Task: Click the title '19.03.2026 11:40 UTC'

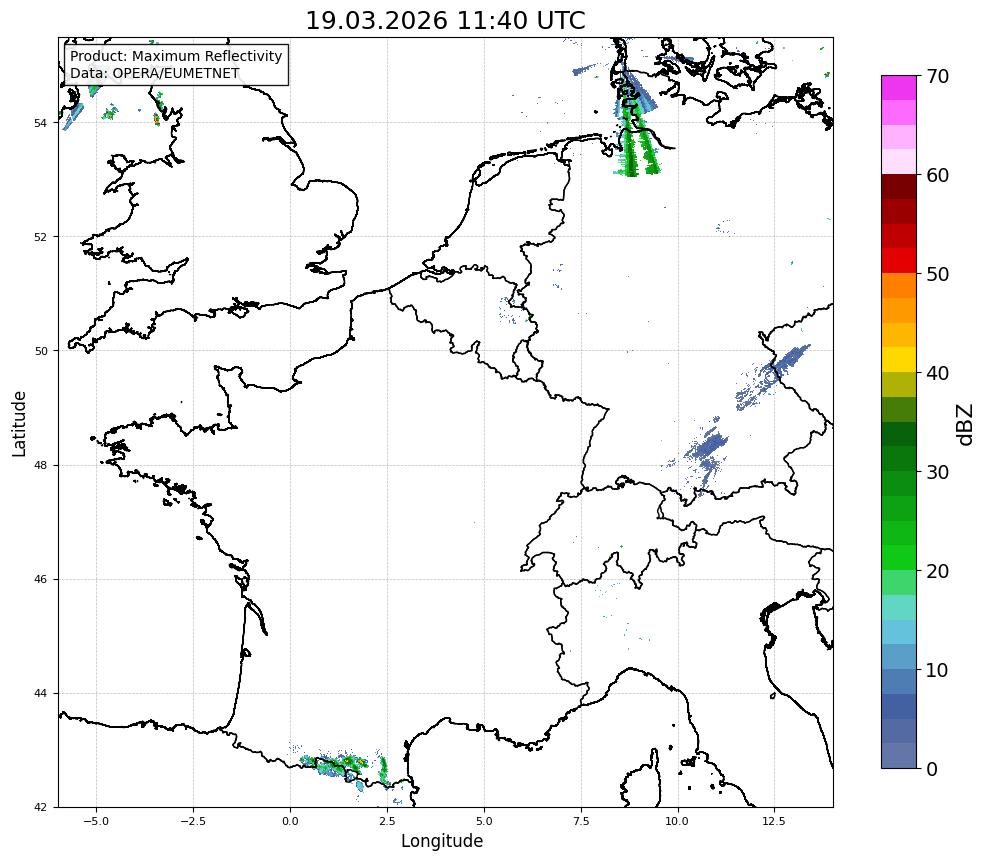Action: 445,21
